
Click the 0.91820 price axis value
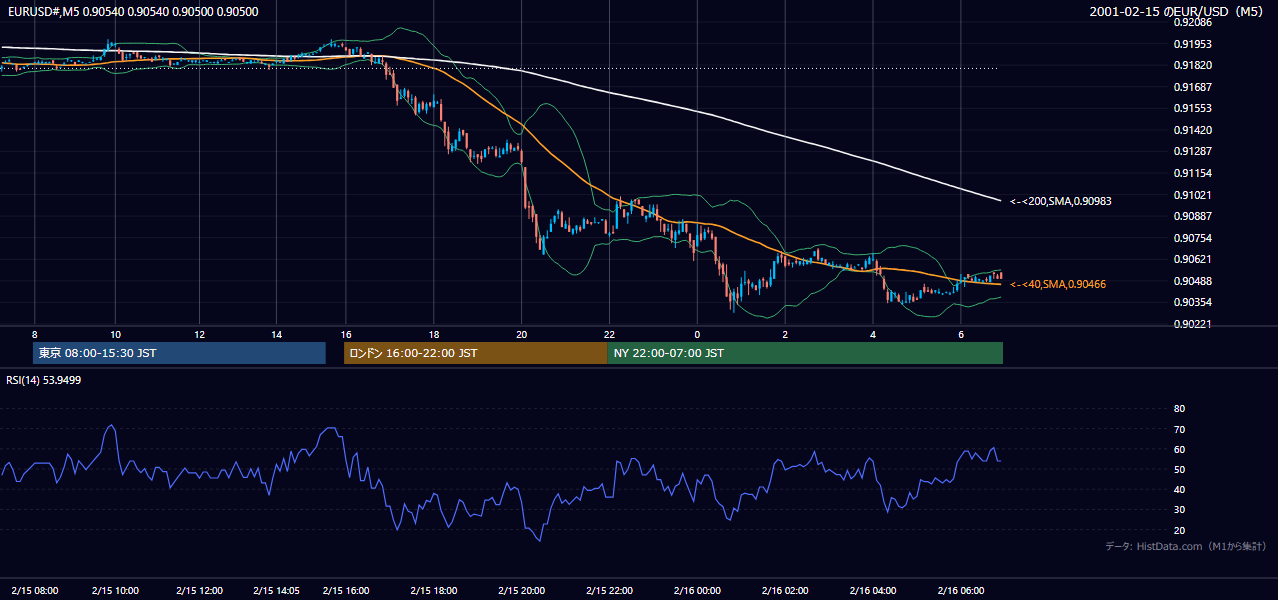(1192, 65)
